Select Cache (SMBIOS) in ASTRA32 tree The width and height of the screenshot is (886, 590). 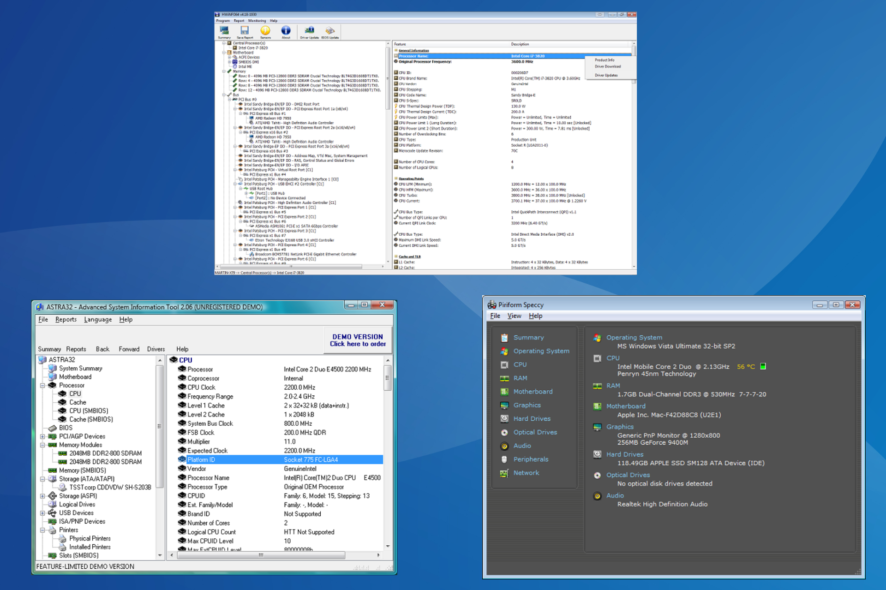pyautogui.click(x=91, y=419)
